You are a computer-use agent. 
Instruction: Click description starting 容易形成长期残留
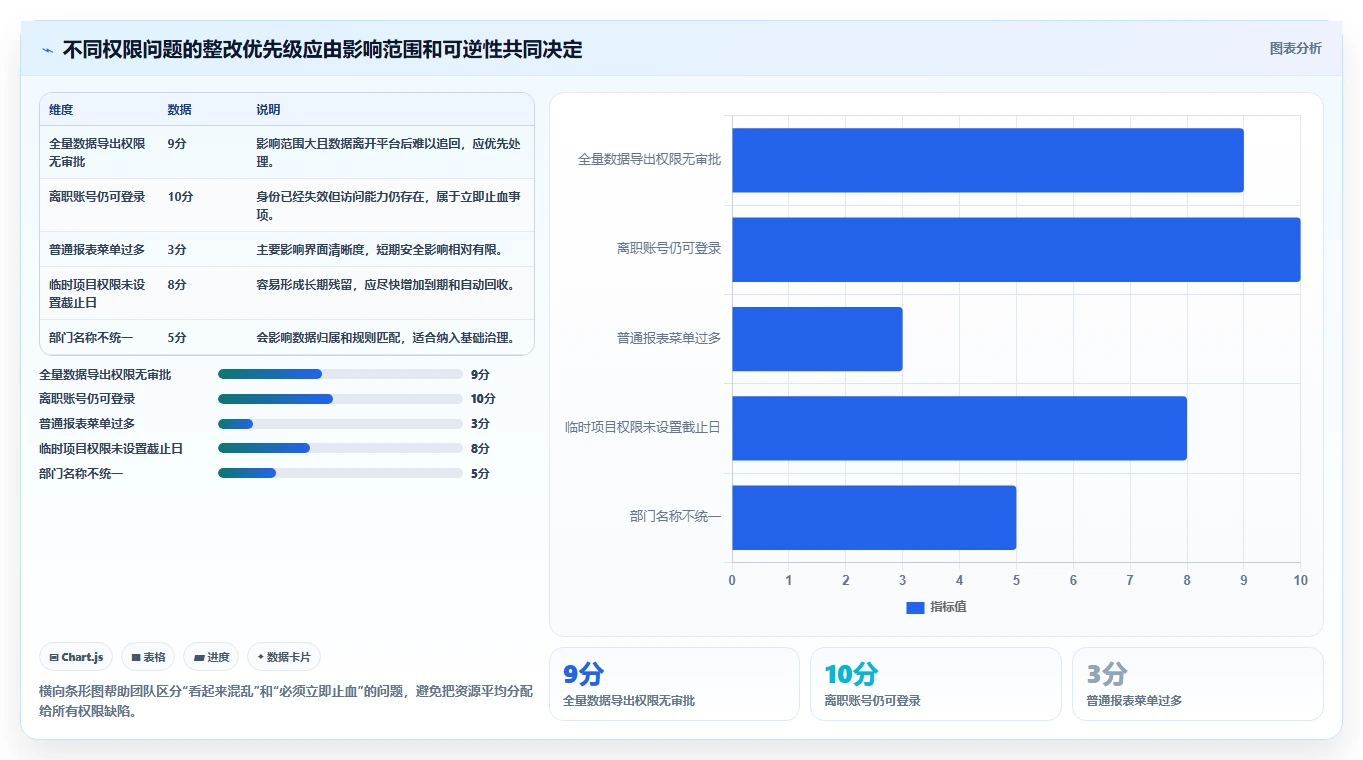pyautogui.click(x=386, y=285)
